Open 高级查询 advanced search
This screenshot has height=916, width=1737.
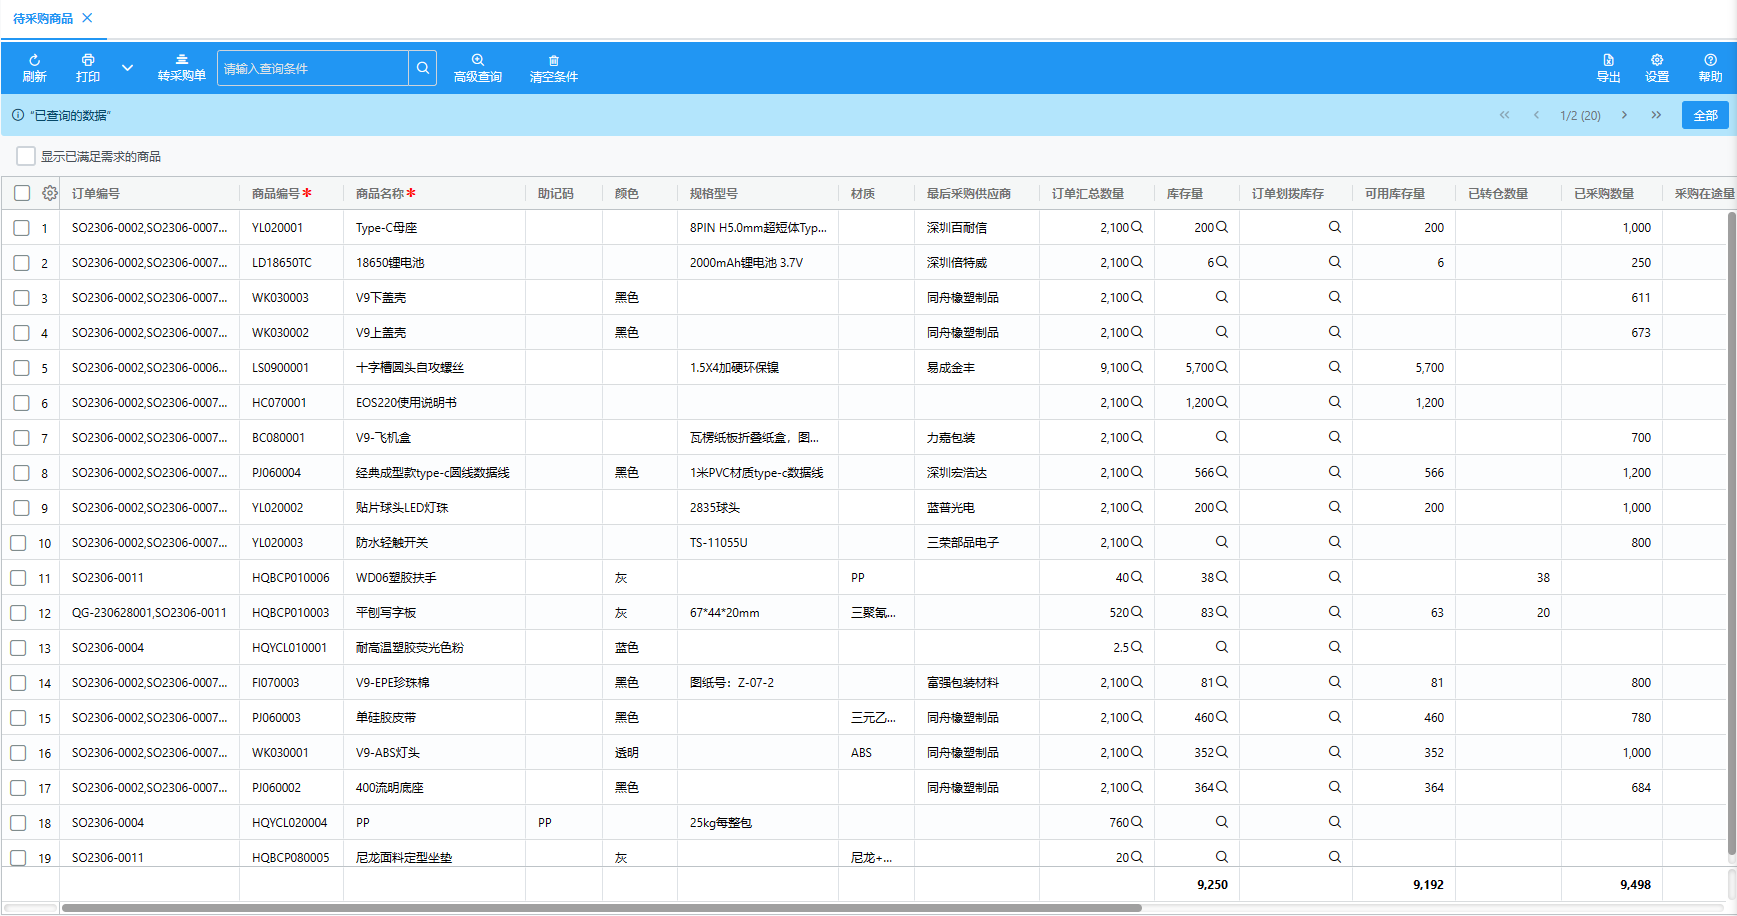point(478,60)
